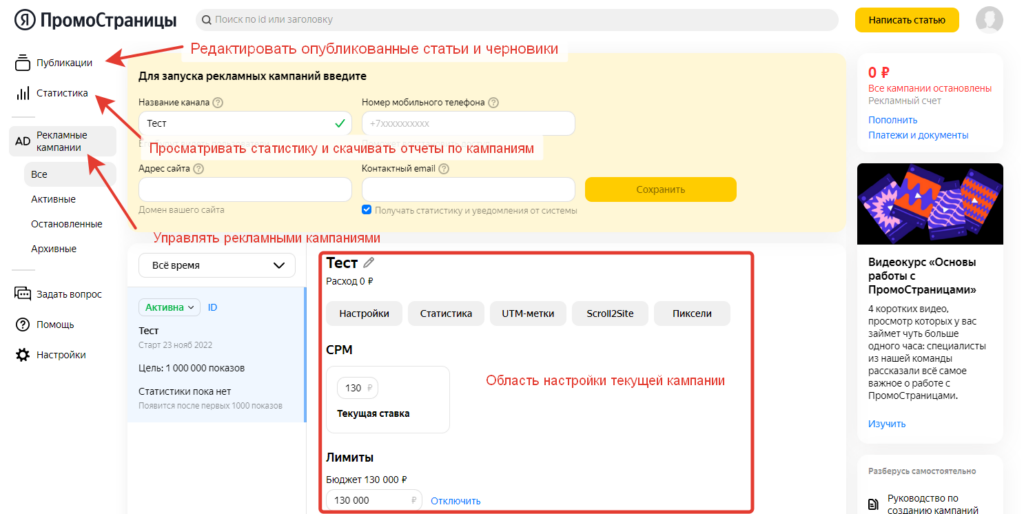Expand the Всё время period dropdown
This screenshot has width=1024, height=514.
217,265
